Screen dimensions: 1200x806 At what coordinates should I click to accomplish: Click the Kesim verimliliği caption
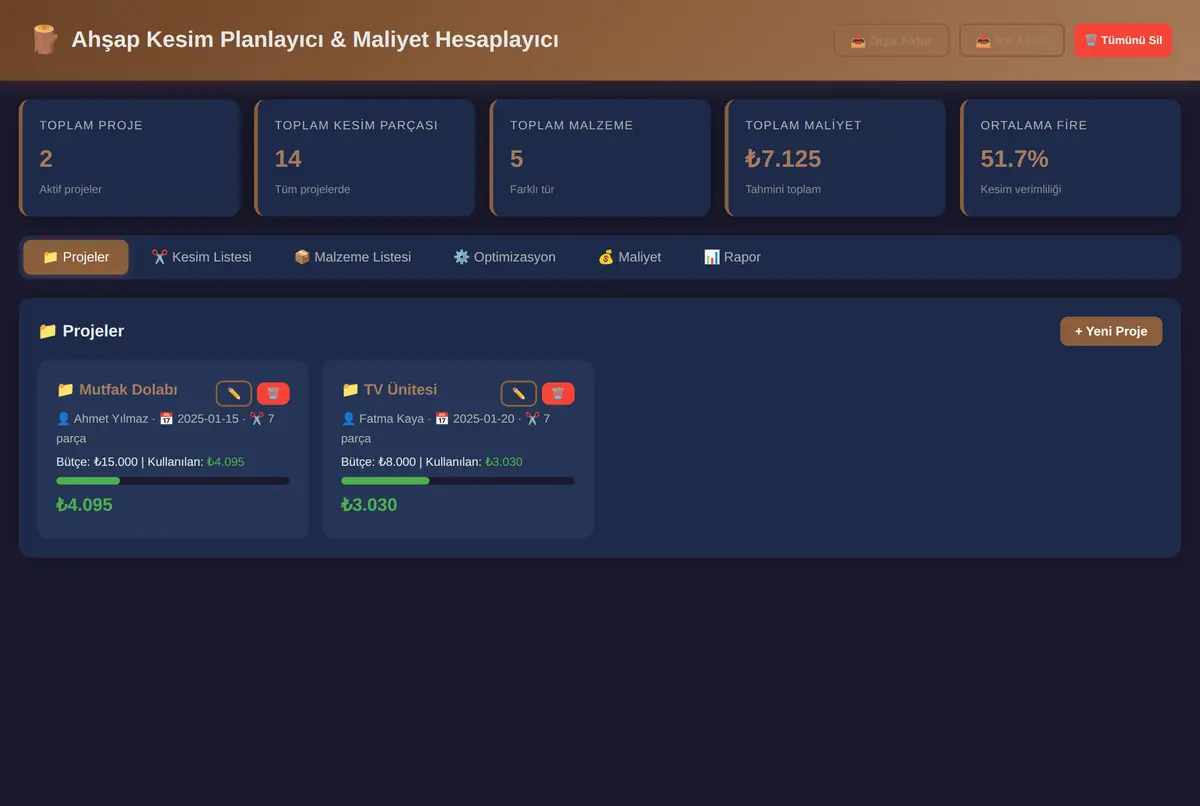1021,189
